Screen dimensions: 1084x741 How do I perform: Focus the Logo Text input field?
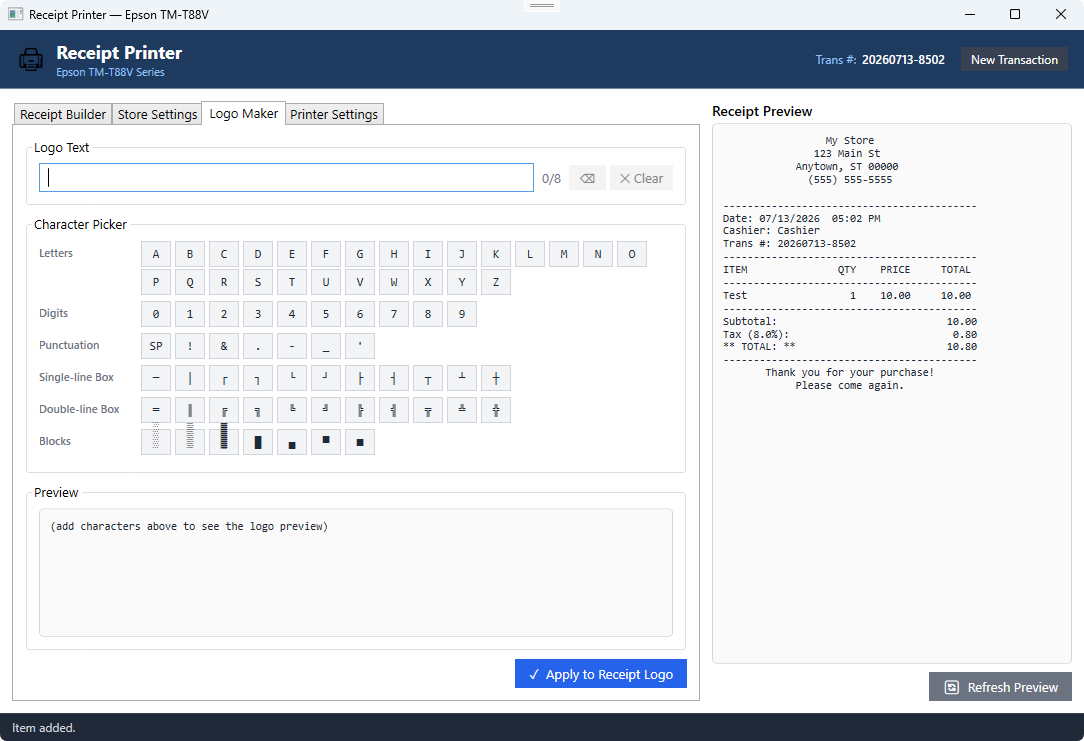[x=286, y=178]
